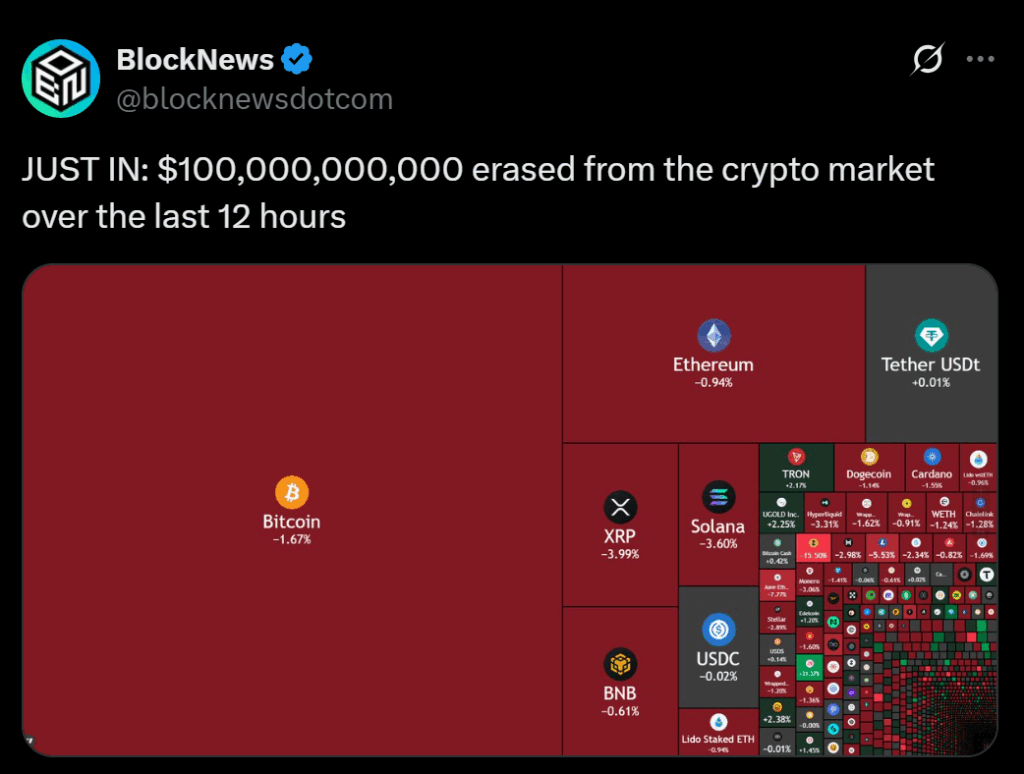Click the blue verified badge
Screen dimensions: 1024x774
click(295, 60)
